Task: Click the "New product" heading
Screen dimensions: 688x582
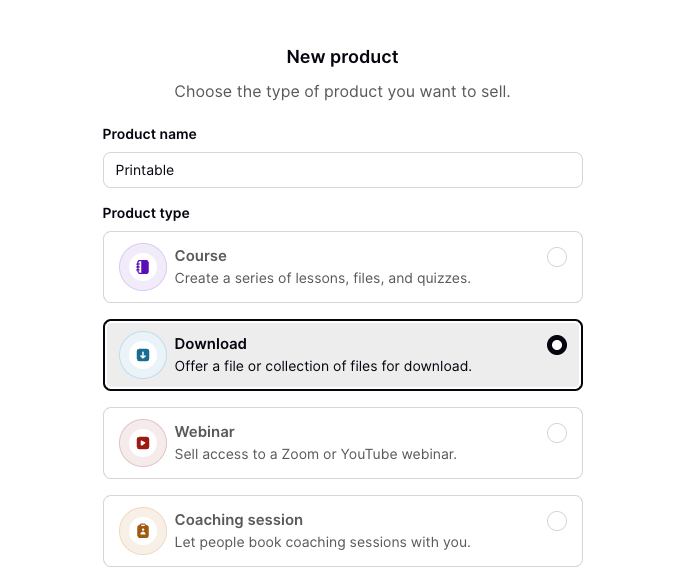Action: pyautogui.click(x=343, y=57)
